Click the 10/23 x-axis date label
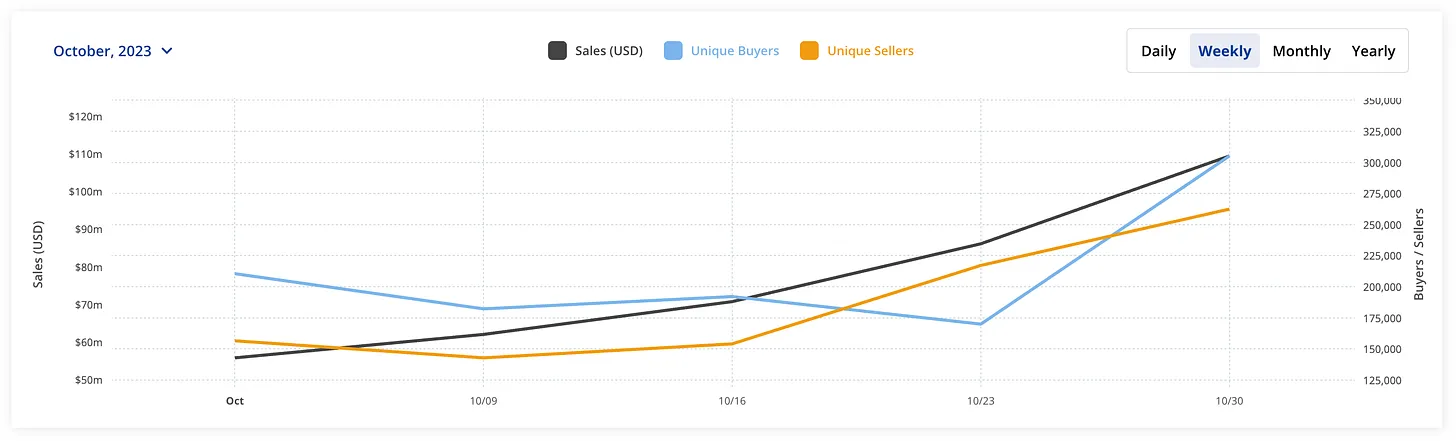The height and width of the screenshot is (441, 1456). (980, 400)
